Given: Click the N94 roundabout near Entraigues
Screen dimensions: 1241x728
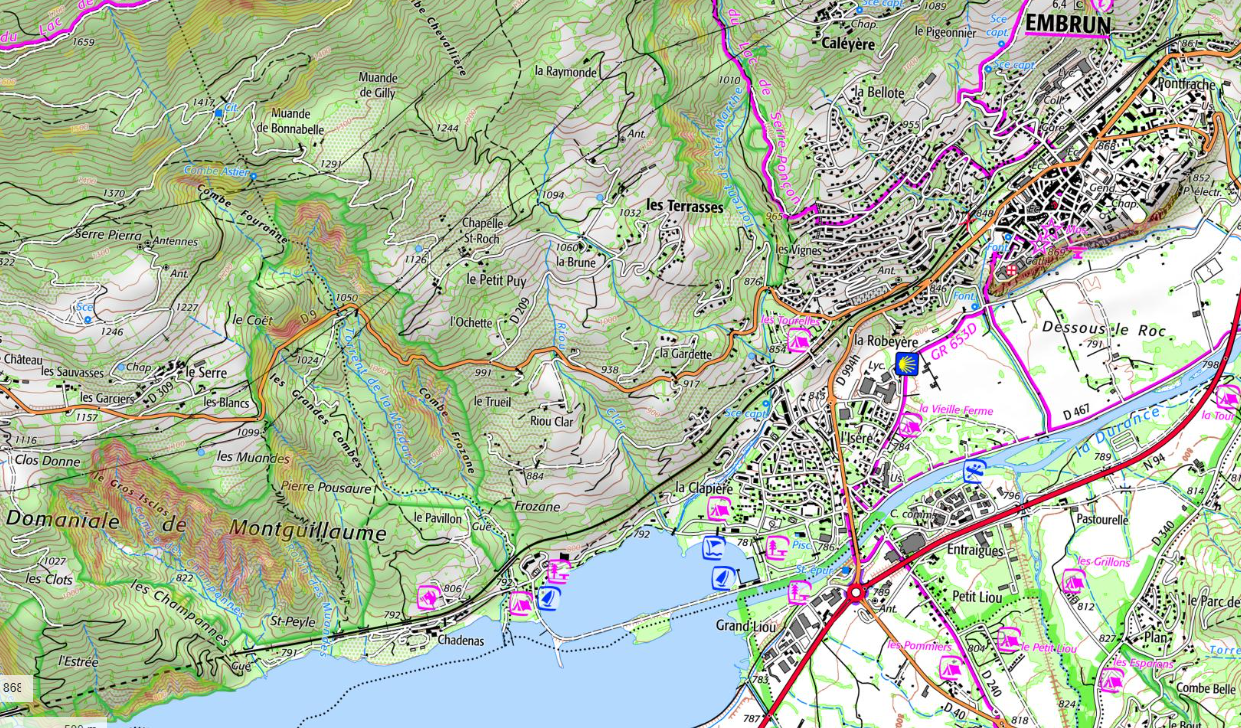Looking at the screenshot, I should point(856,593).
